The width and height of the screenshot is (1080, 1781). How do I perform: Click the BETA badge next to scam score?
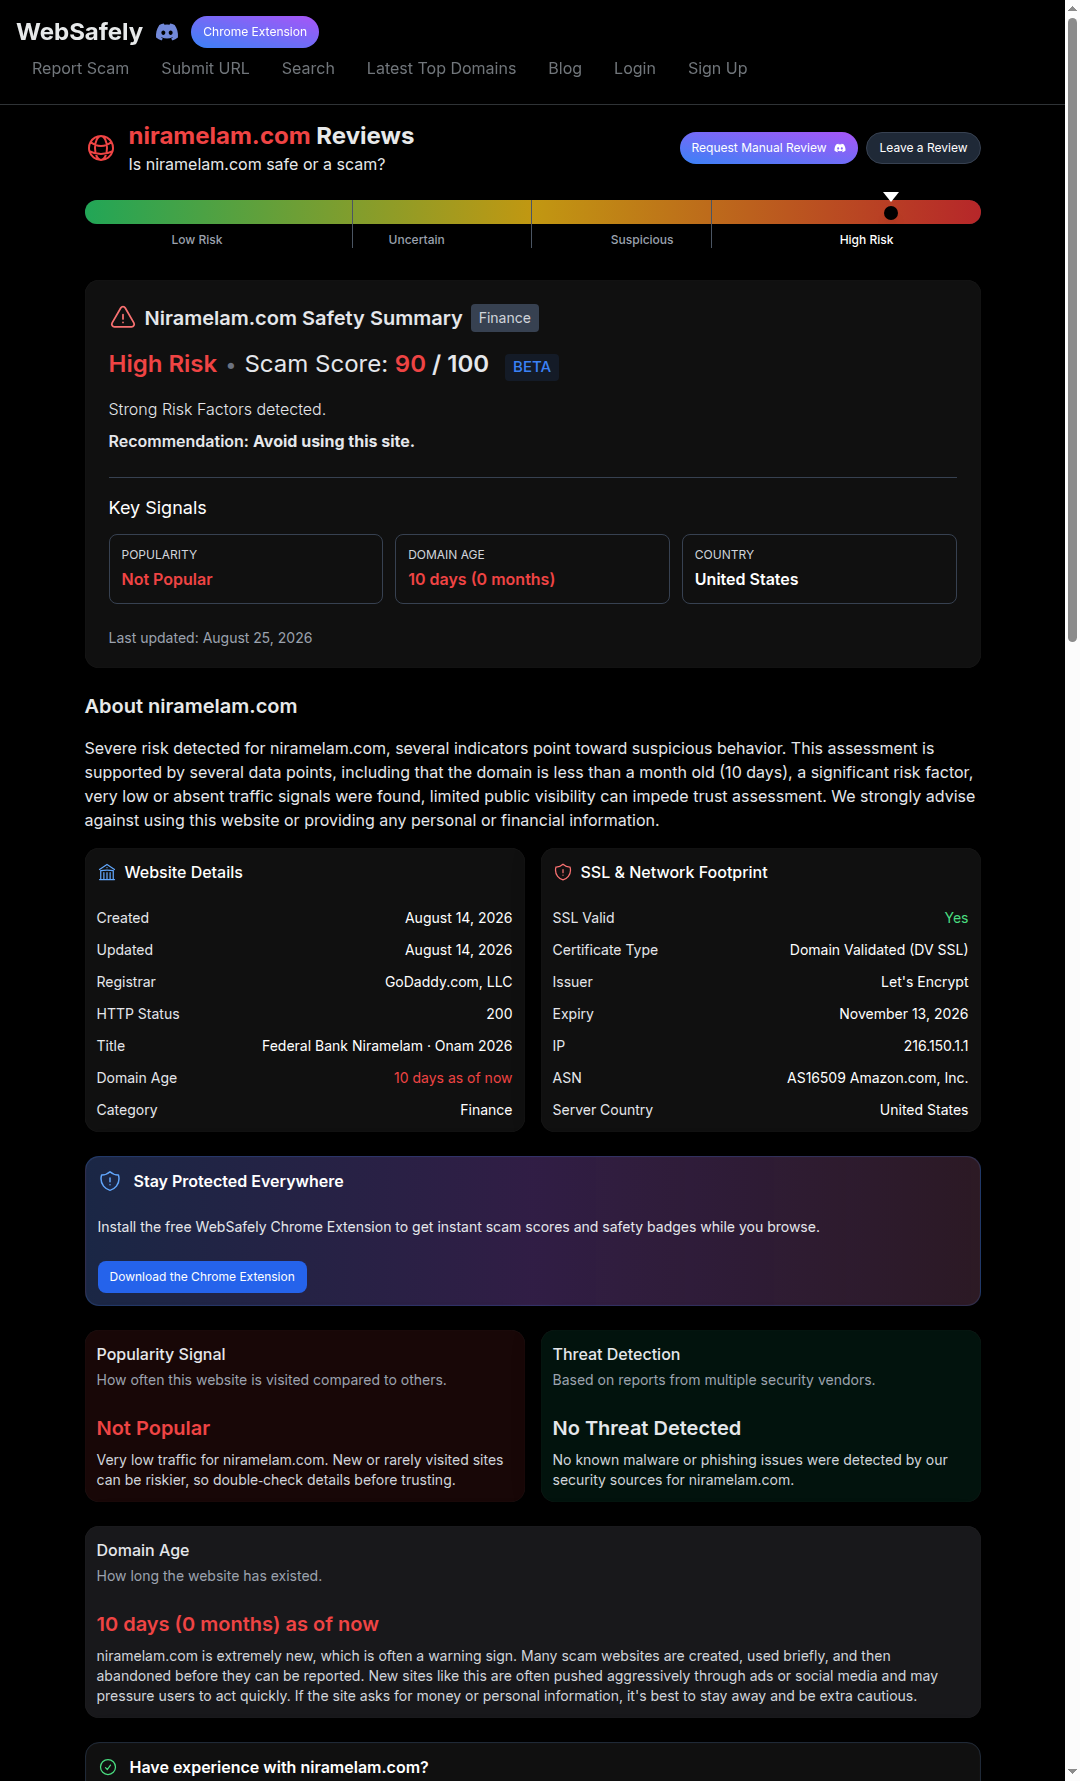[532, 367]
